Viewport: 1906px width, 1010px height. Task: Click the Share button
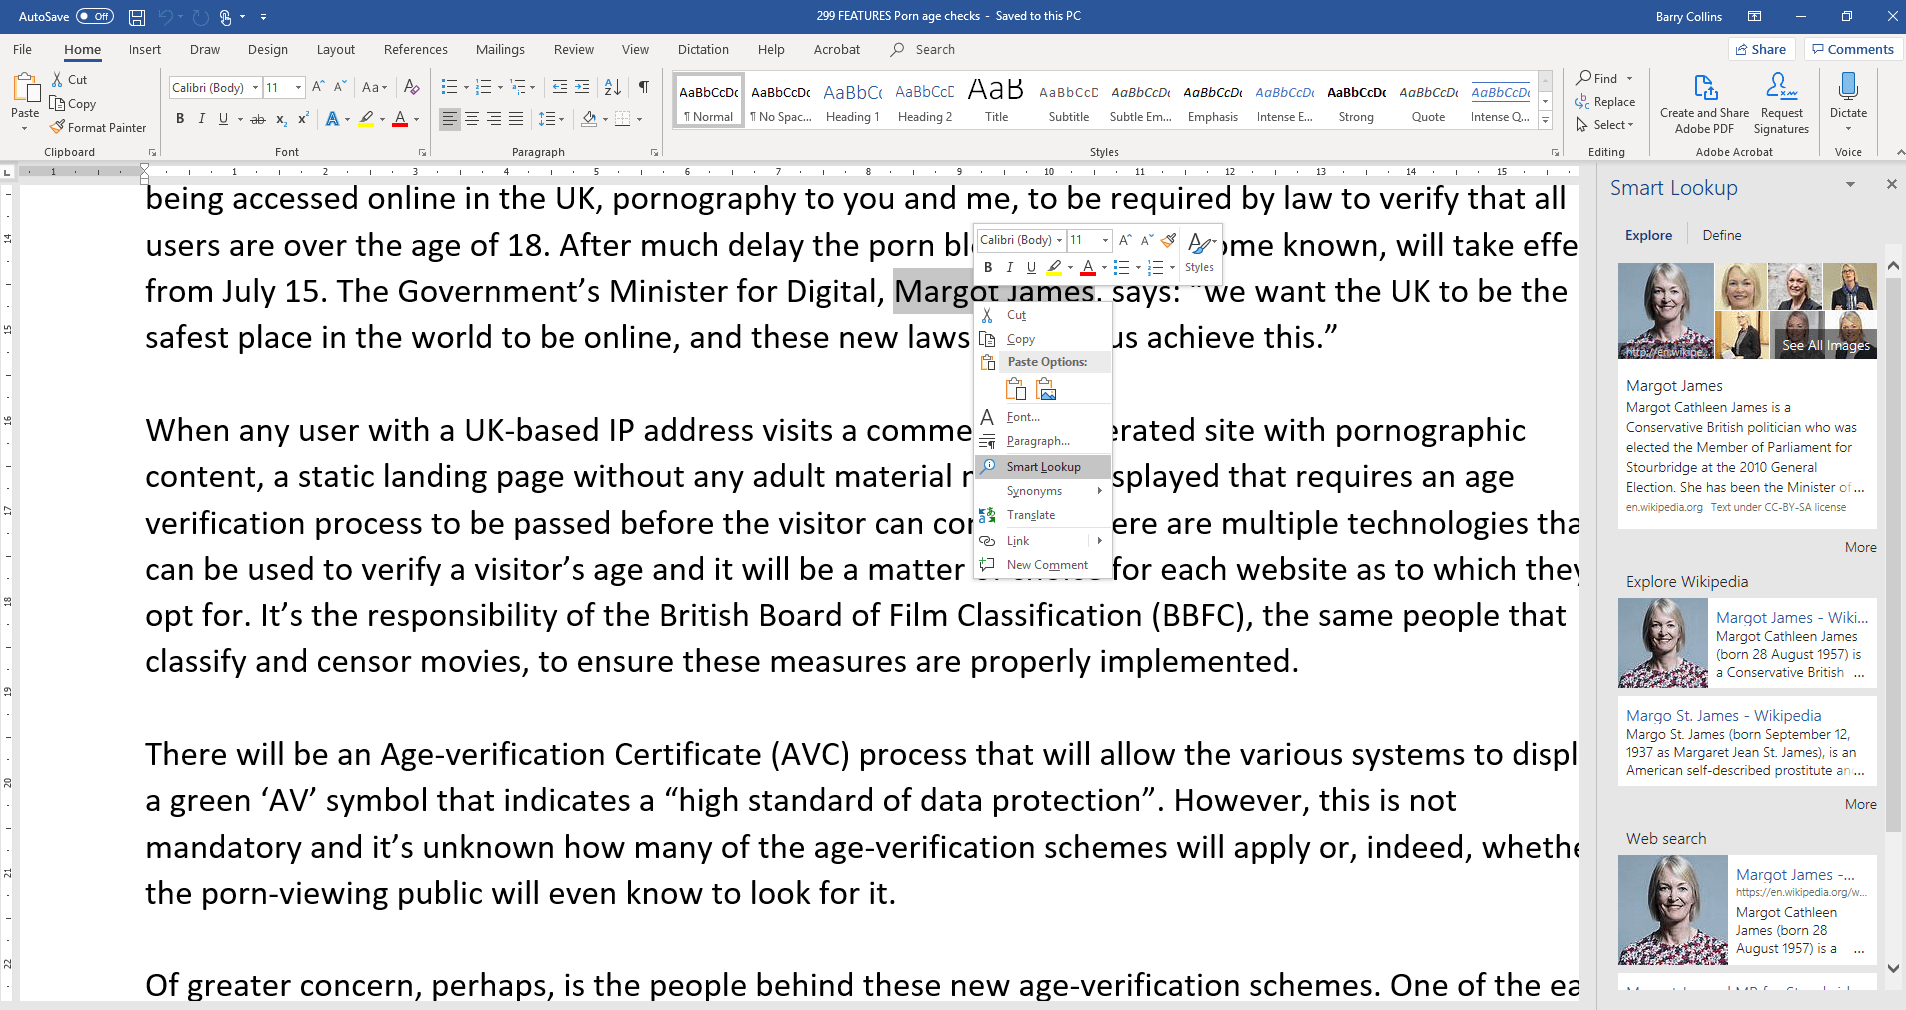(1762, 49)
